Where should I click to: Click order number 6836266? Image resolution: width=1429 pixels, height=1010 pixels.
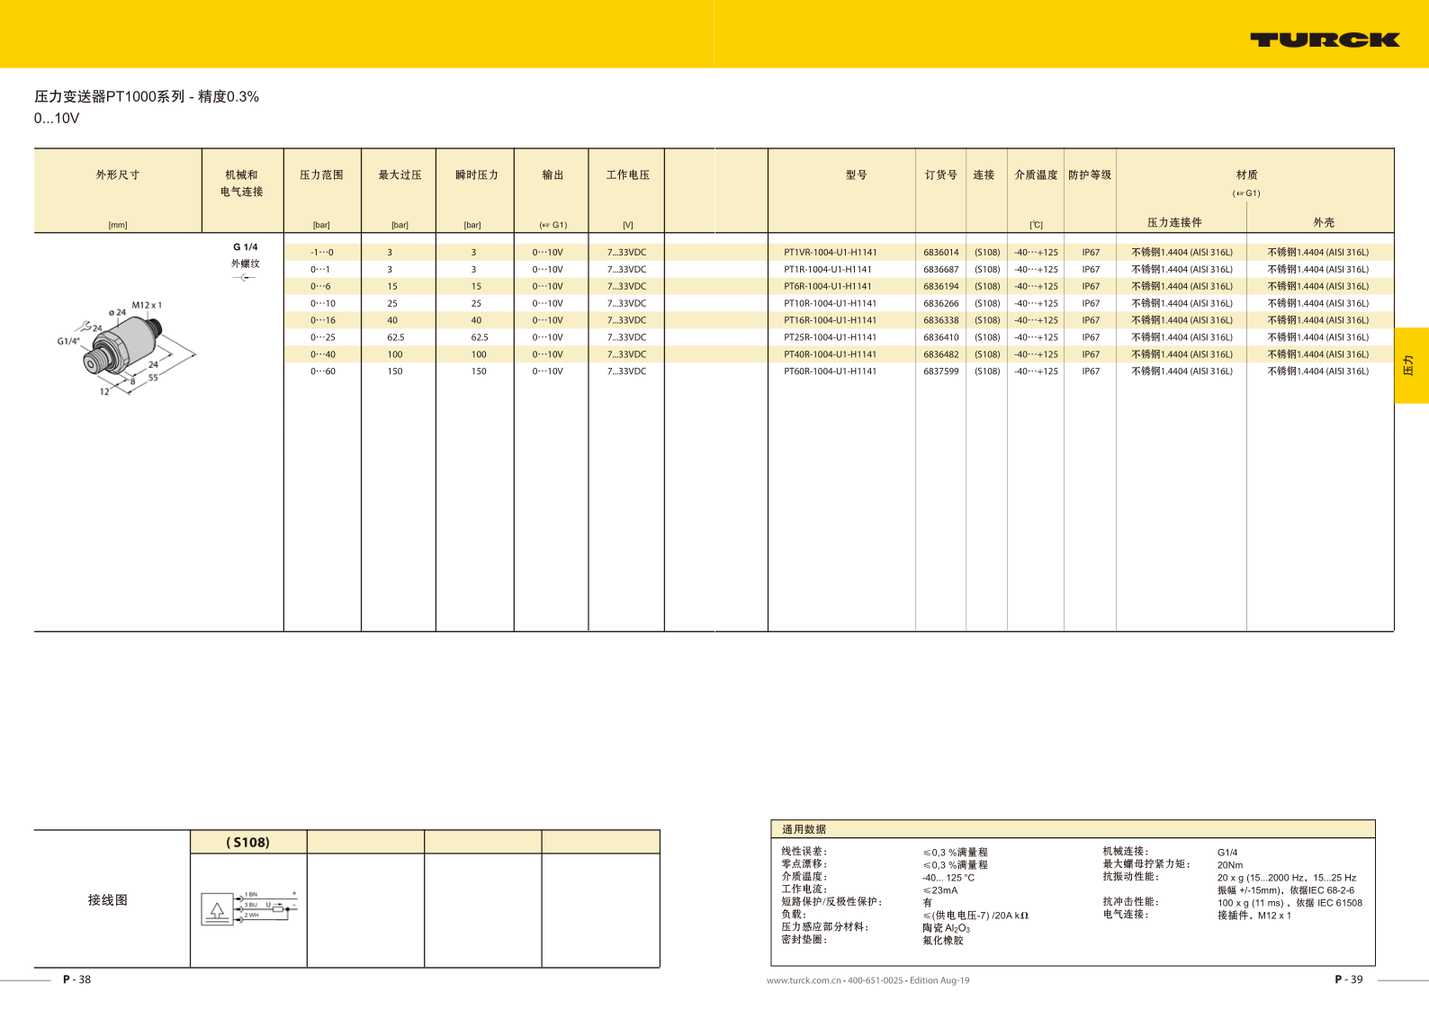(941, 303)
